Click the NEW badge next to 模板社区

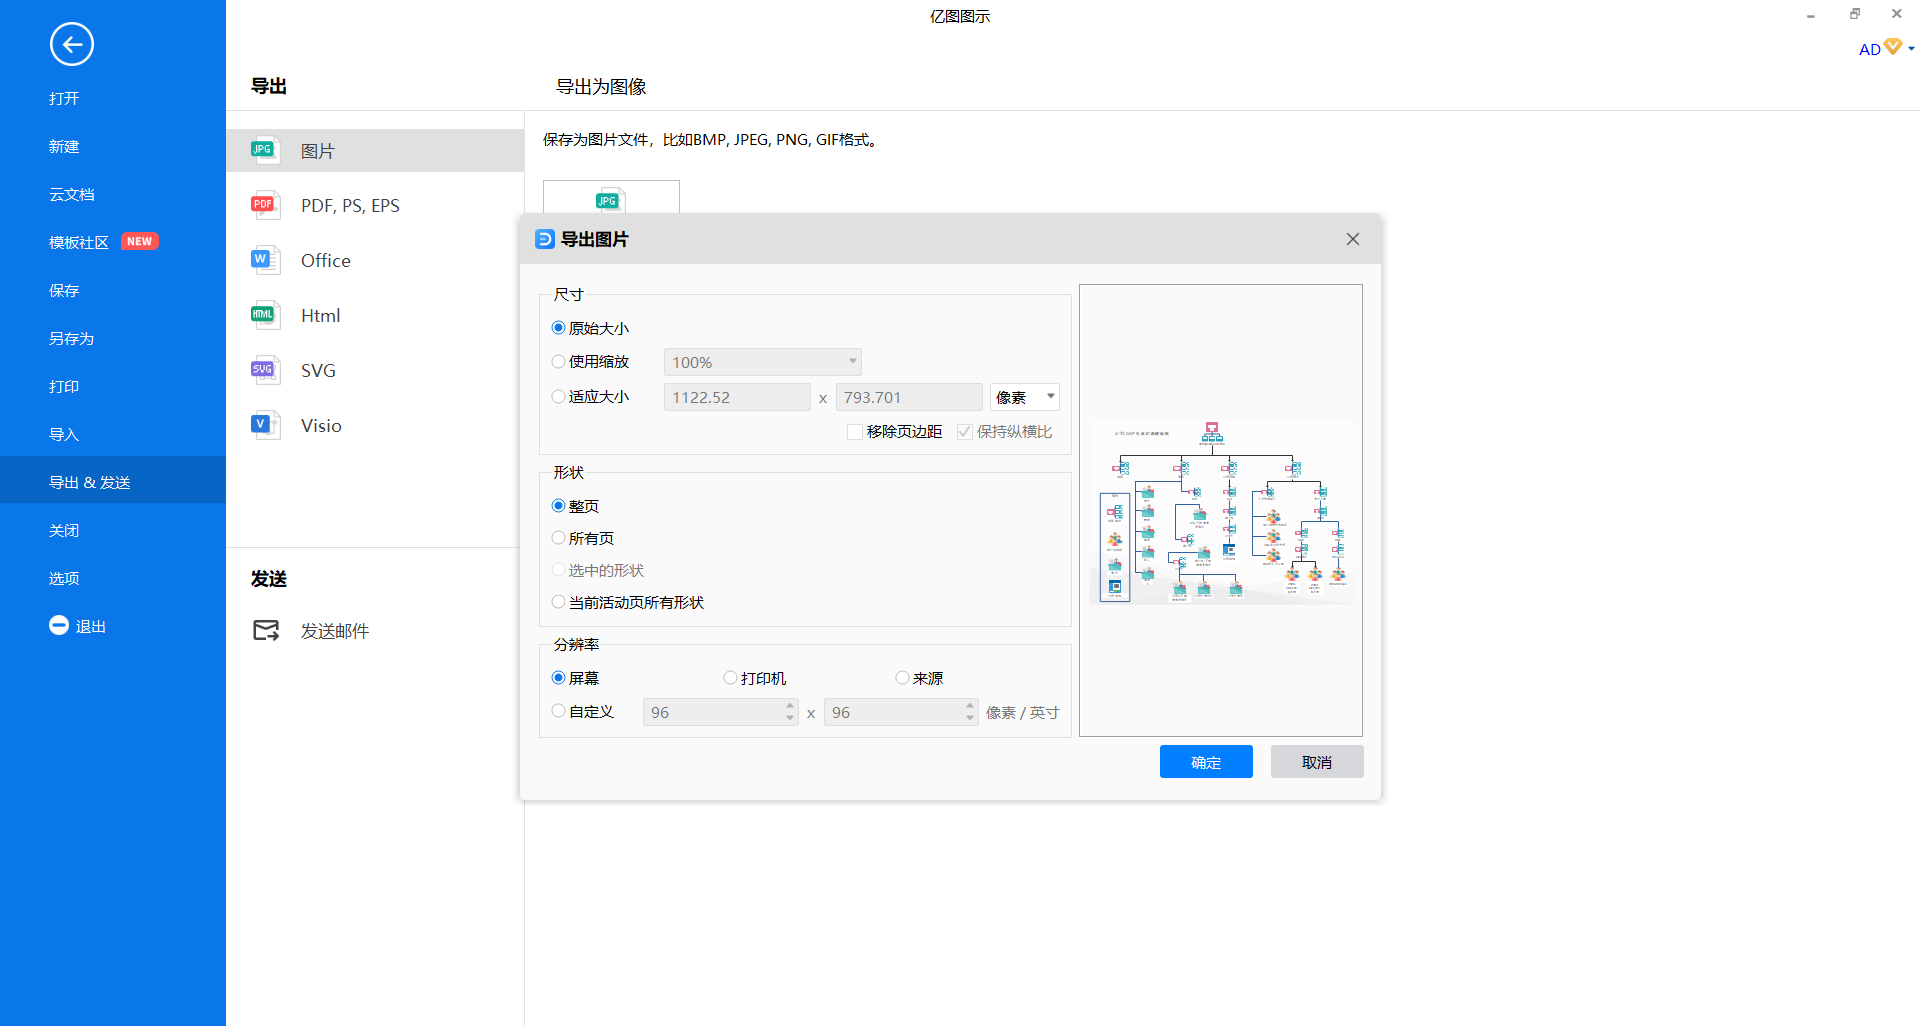(x=140, y=241)
